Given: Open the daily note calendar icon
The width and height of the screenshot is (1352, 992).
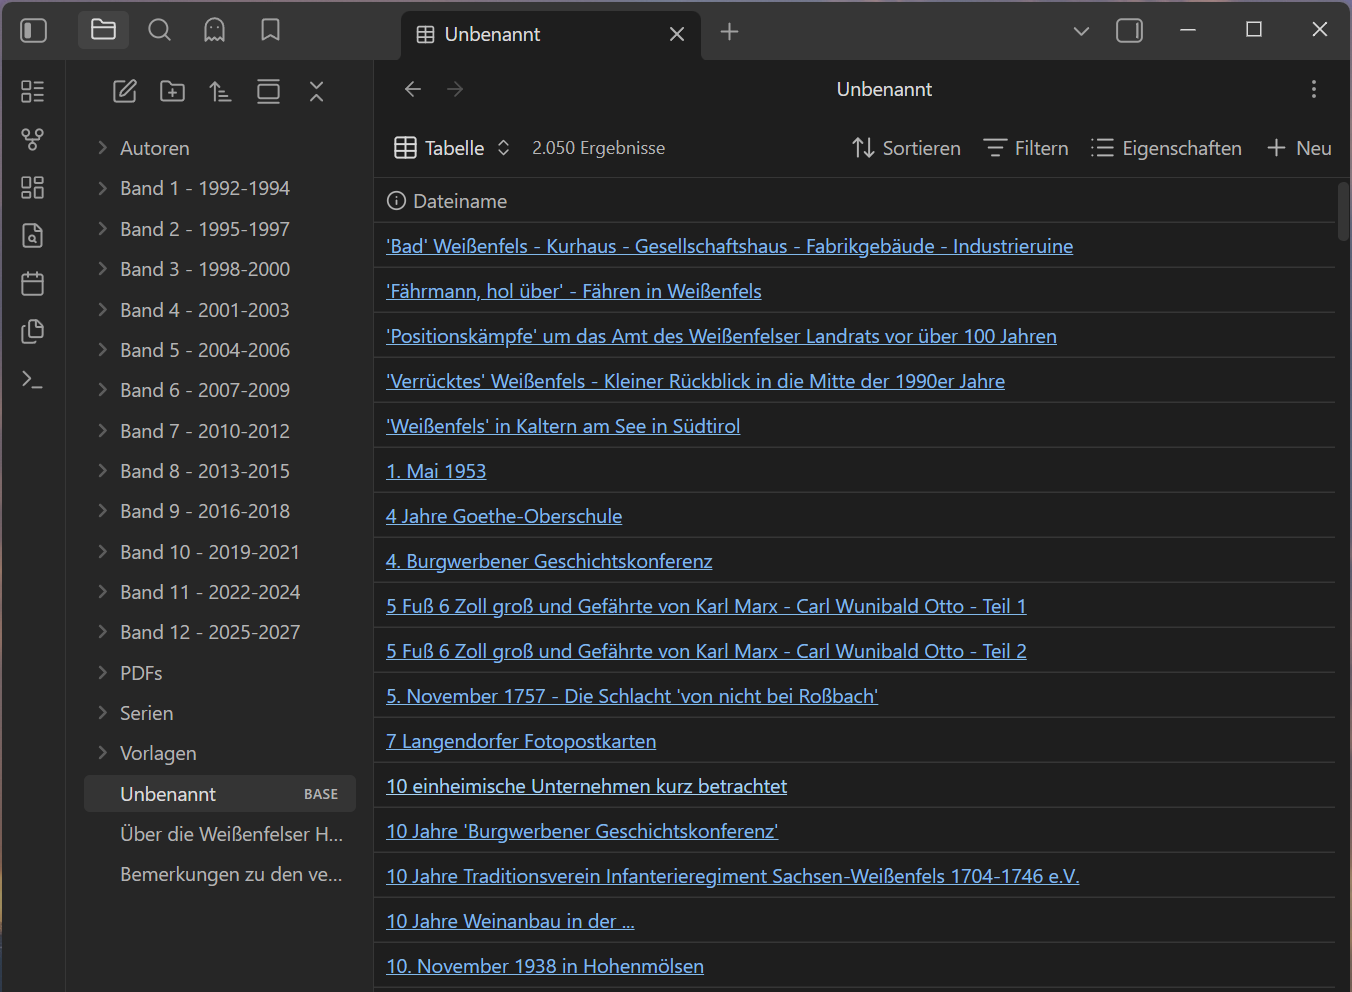Looking at the screenshot, I should 33,284.
